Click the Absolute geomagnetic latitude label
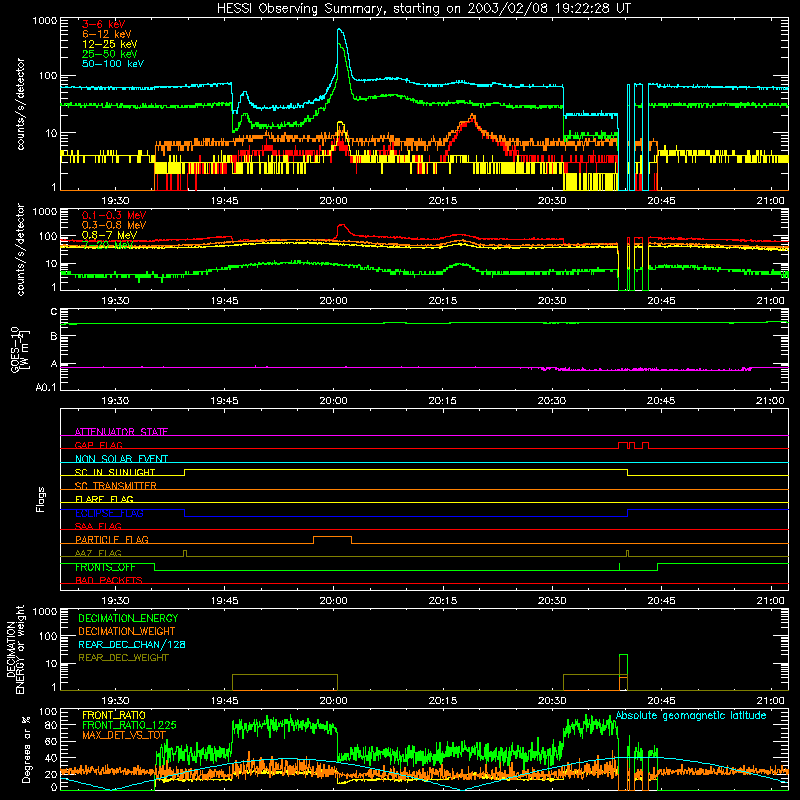800x800 pixels. pyautogui.click(x=691, y=716)
